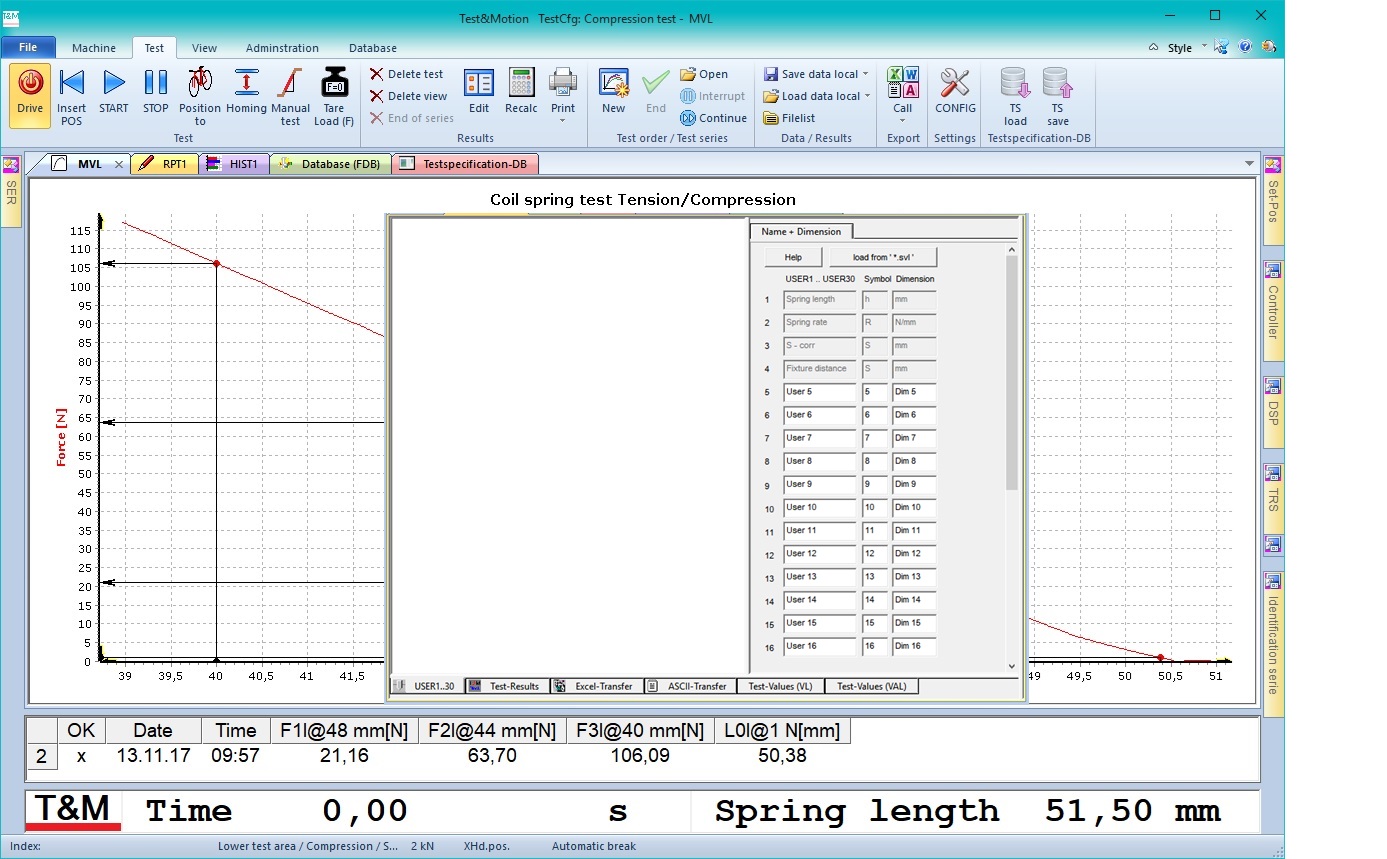Open the Style dropdown
This screenshot has height=859, width=1387.
[x=1186, y=48]
